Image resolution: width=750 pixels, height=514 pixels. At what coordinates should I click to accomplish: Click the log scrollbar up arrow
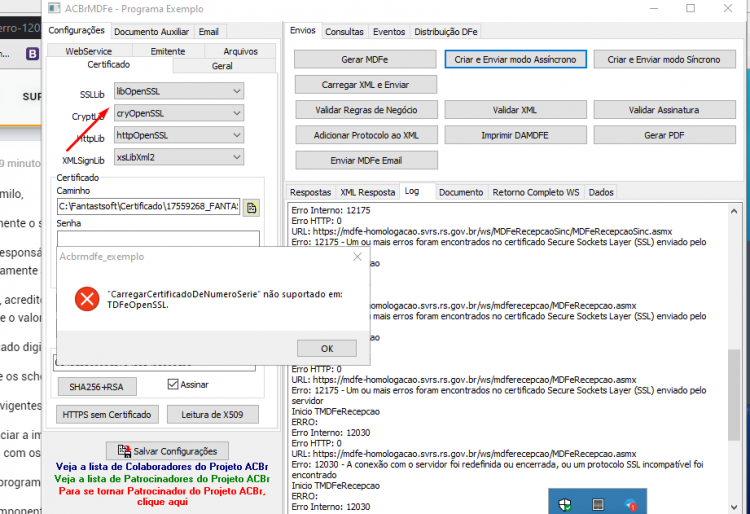pyautogui.click(x=734, y=211)
